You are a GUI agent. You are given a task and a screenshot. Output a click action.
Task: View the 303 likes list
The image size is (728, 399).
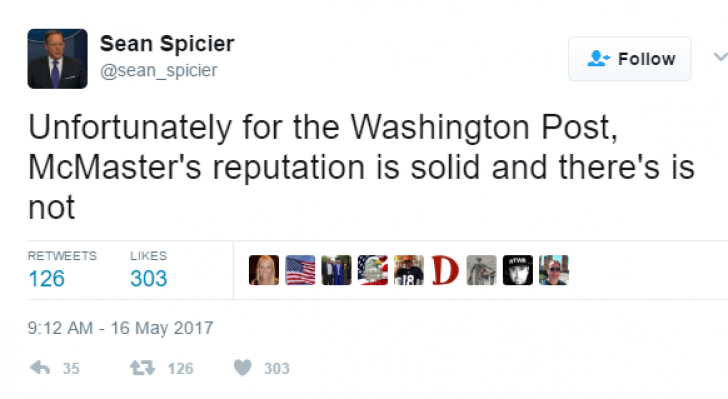click(x=149, y=270)
